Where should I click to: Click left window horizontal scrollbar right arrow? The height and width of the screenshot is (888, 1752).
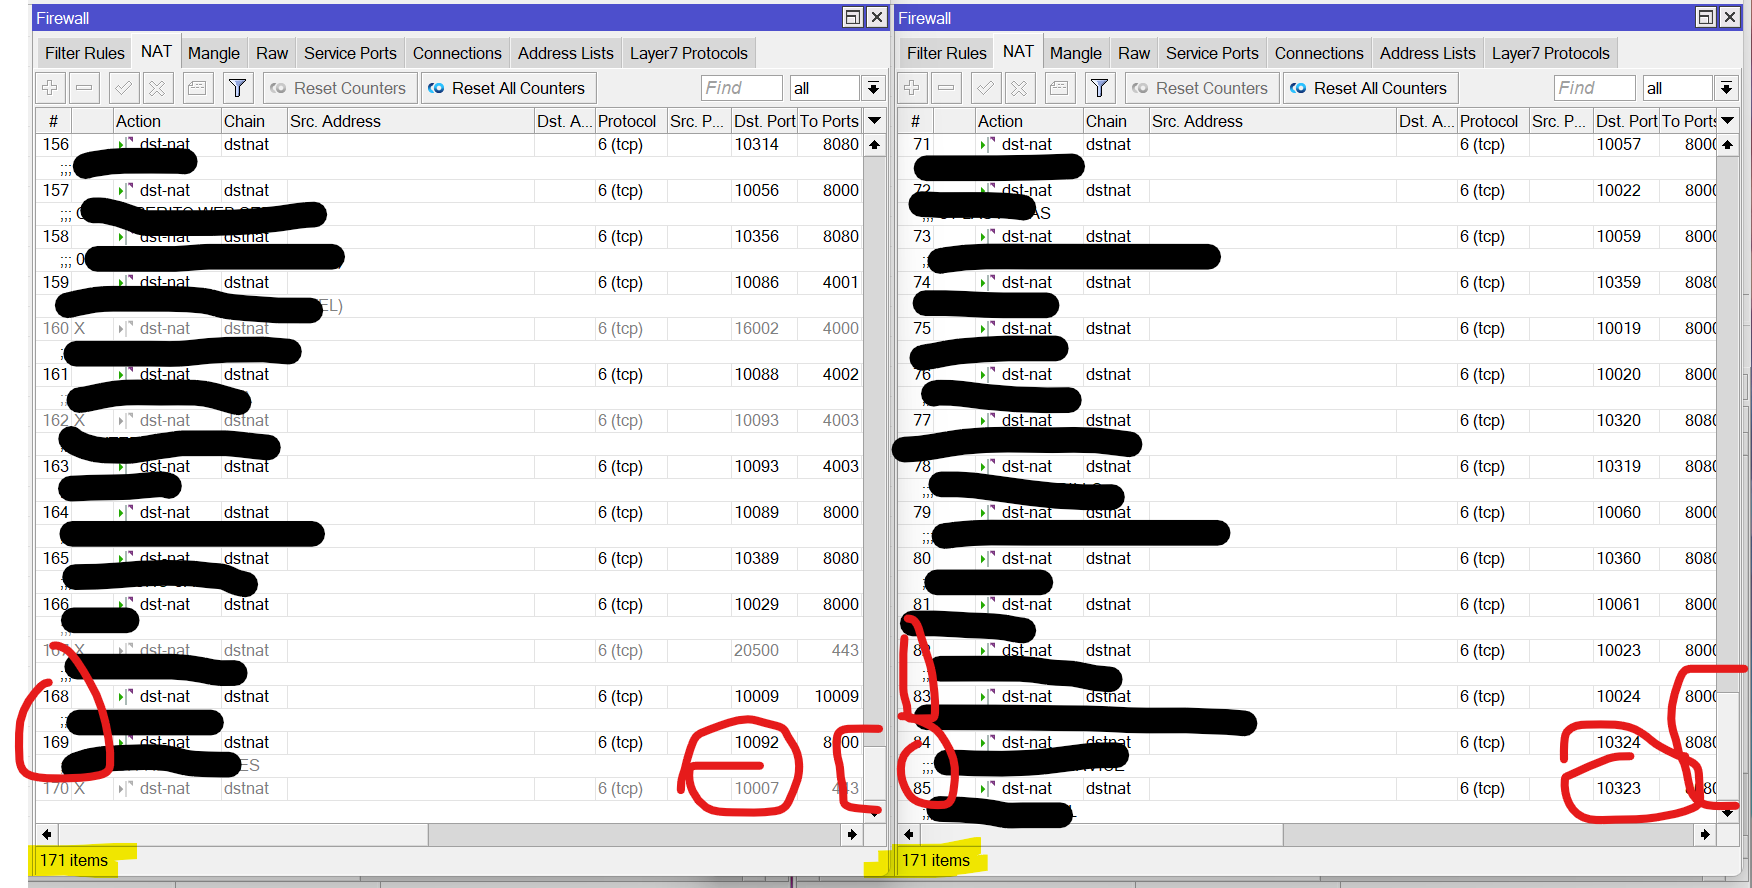click(852, 834)
